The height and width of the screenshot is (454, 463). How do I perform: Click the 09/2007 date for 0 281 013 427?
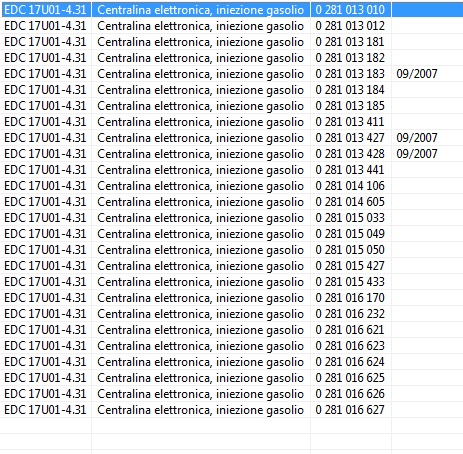[417, 138]
